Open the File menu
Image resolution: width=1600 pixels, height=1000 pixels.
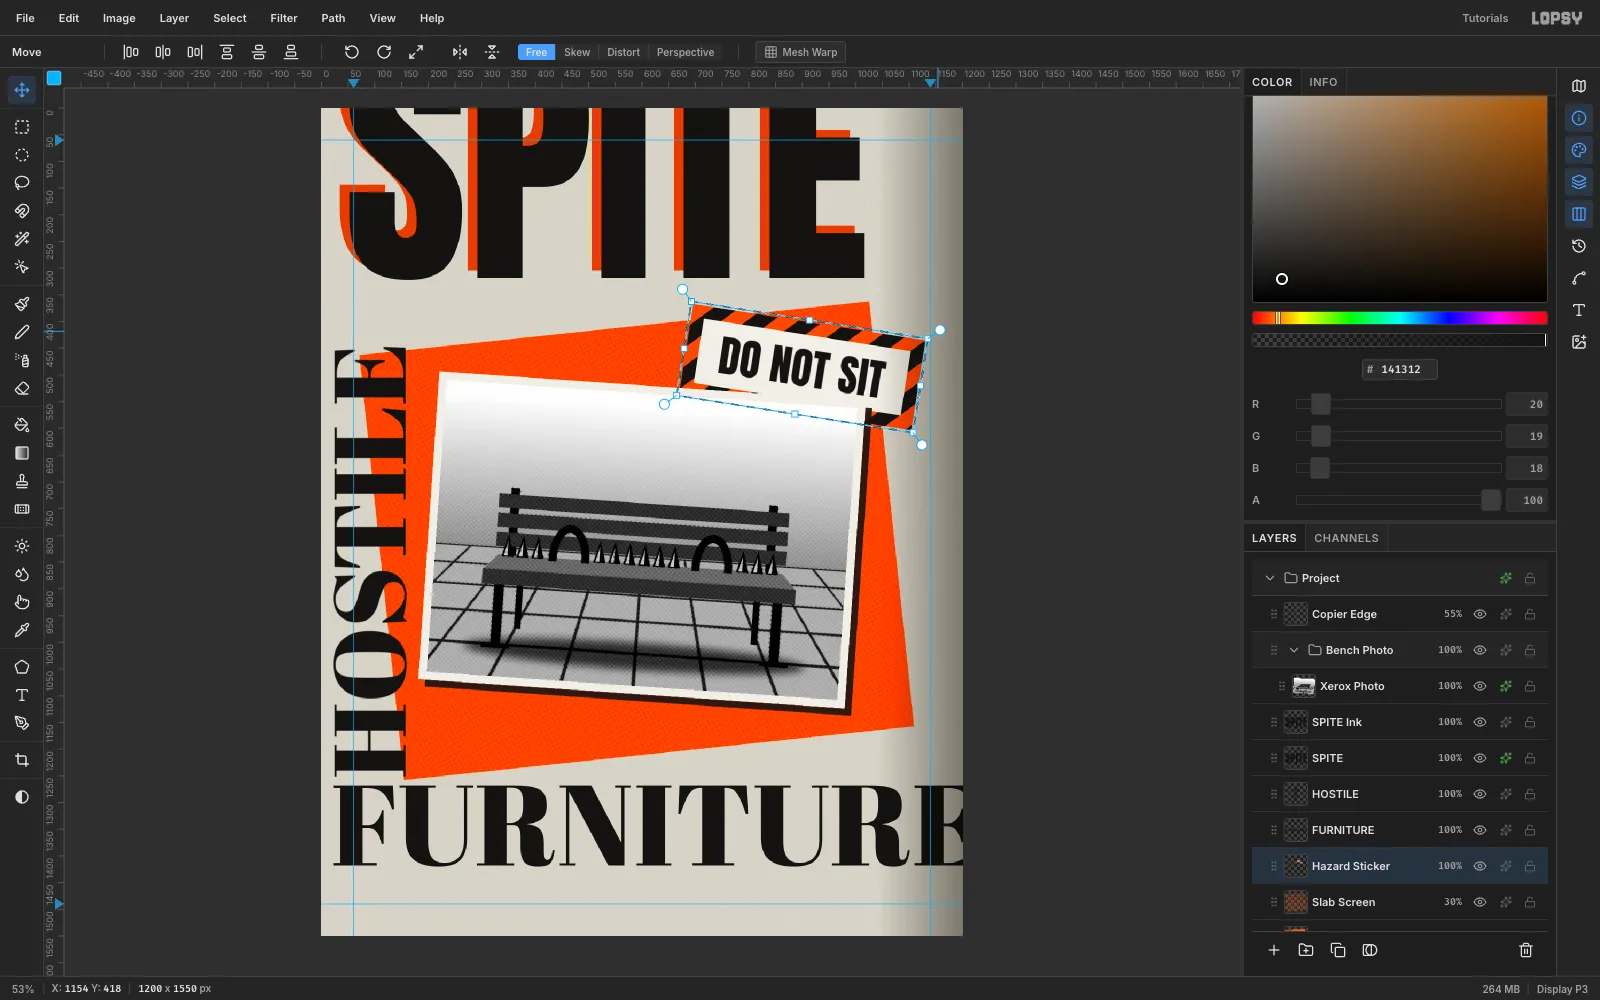[25, 18]
